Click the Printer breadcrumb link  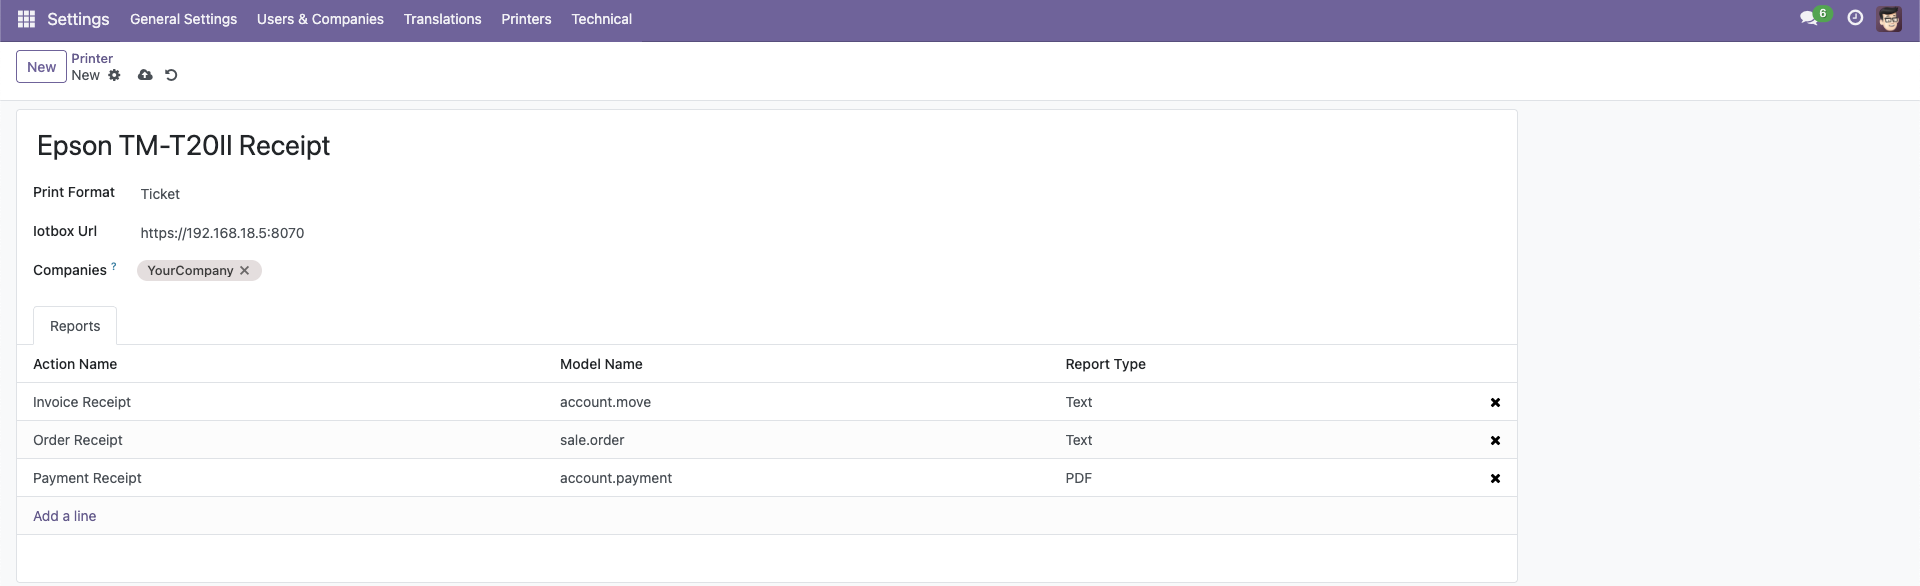(x=92, y=58)
